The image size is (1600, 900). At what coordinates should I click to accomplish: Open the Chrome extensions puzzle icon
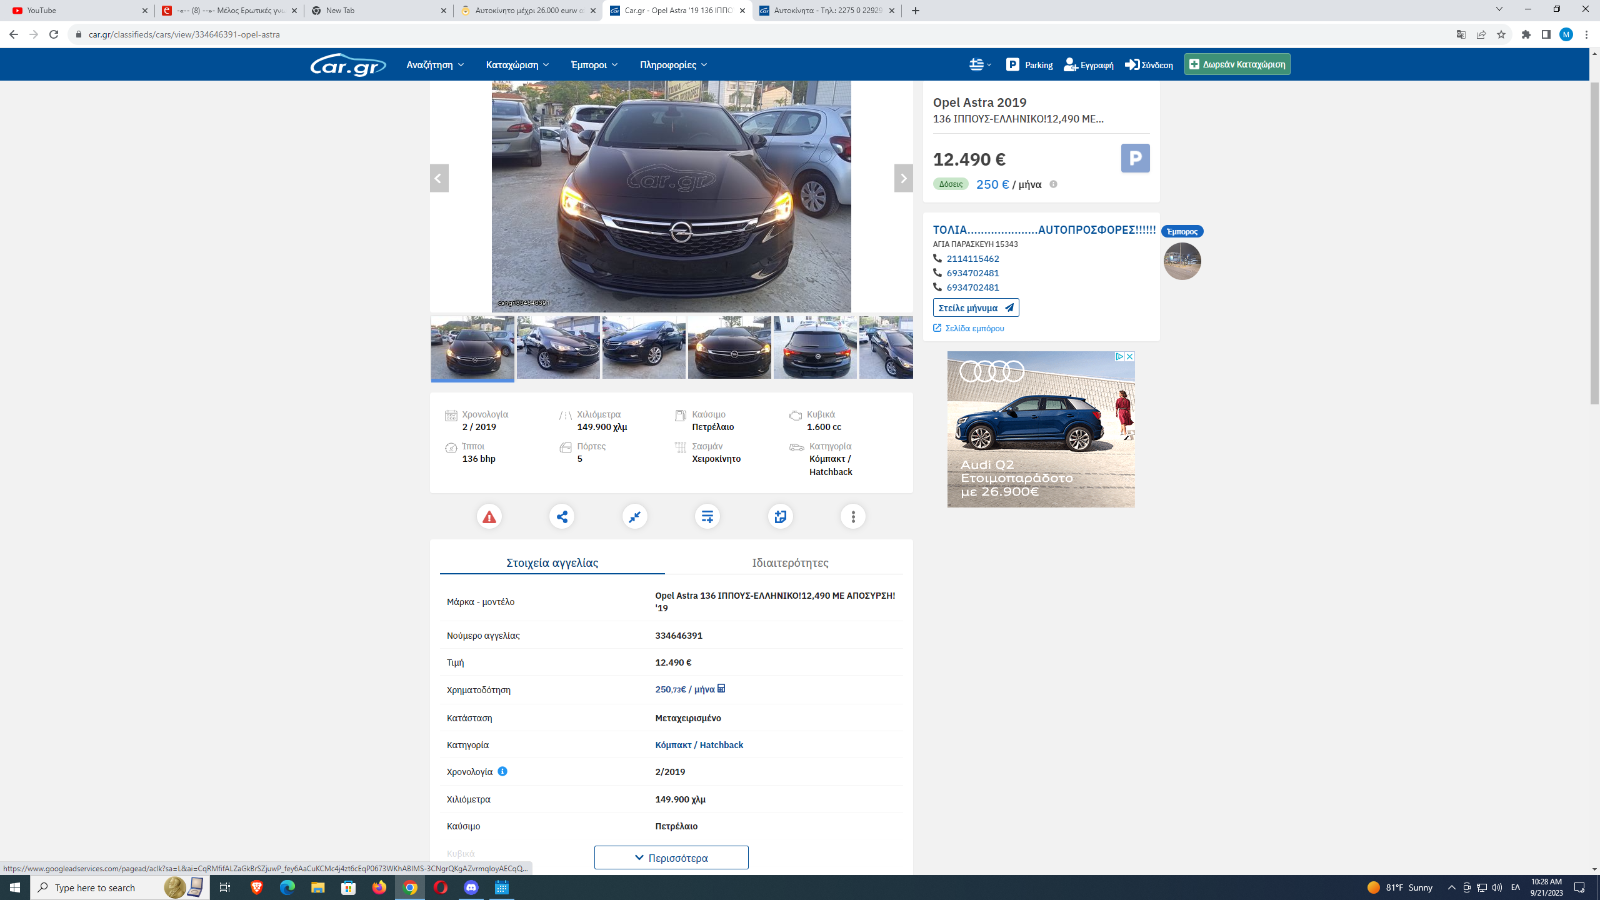[x=1526, y=34]
